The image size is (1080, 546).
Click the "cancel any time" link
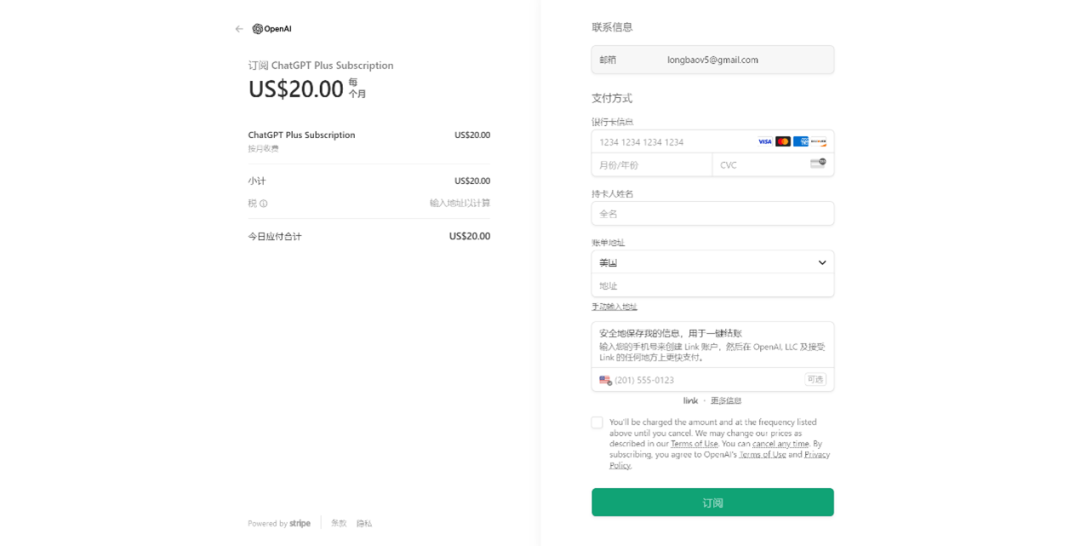pos(780,444)
